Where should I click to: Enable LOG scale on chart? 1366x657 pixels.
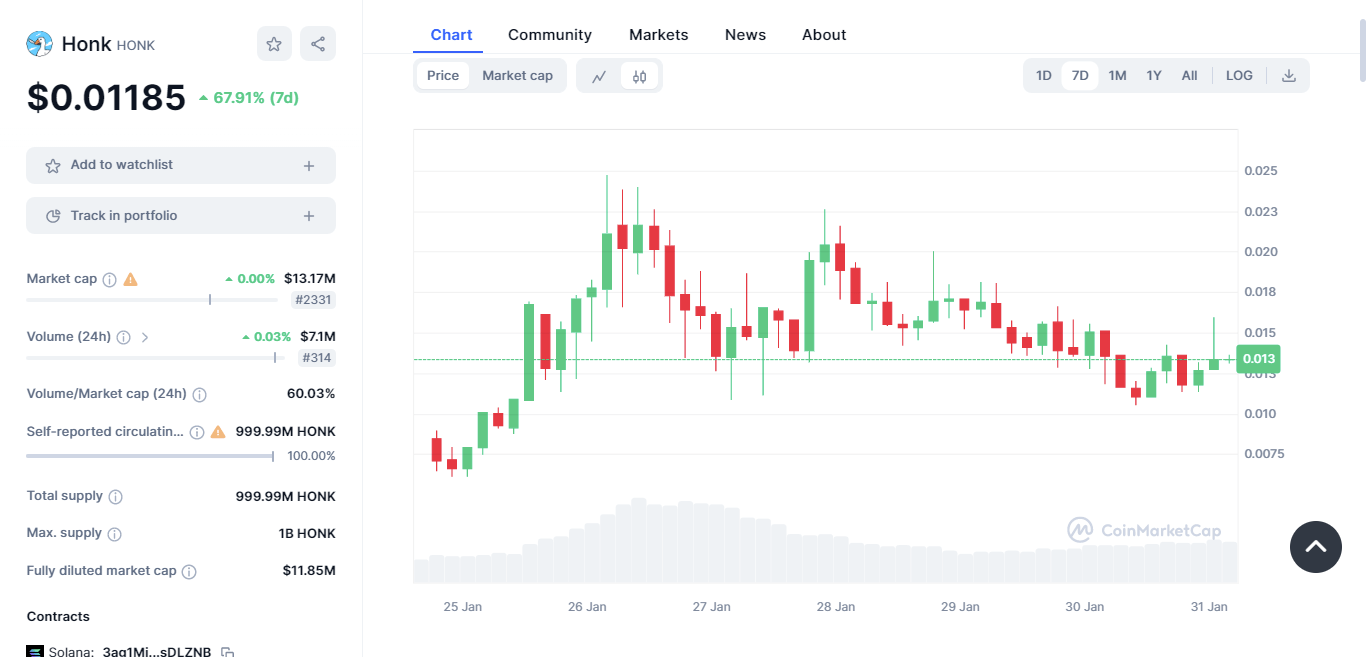pyautogui.click(x=1239, y=76)
